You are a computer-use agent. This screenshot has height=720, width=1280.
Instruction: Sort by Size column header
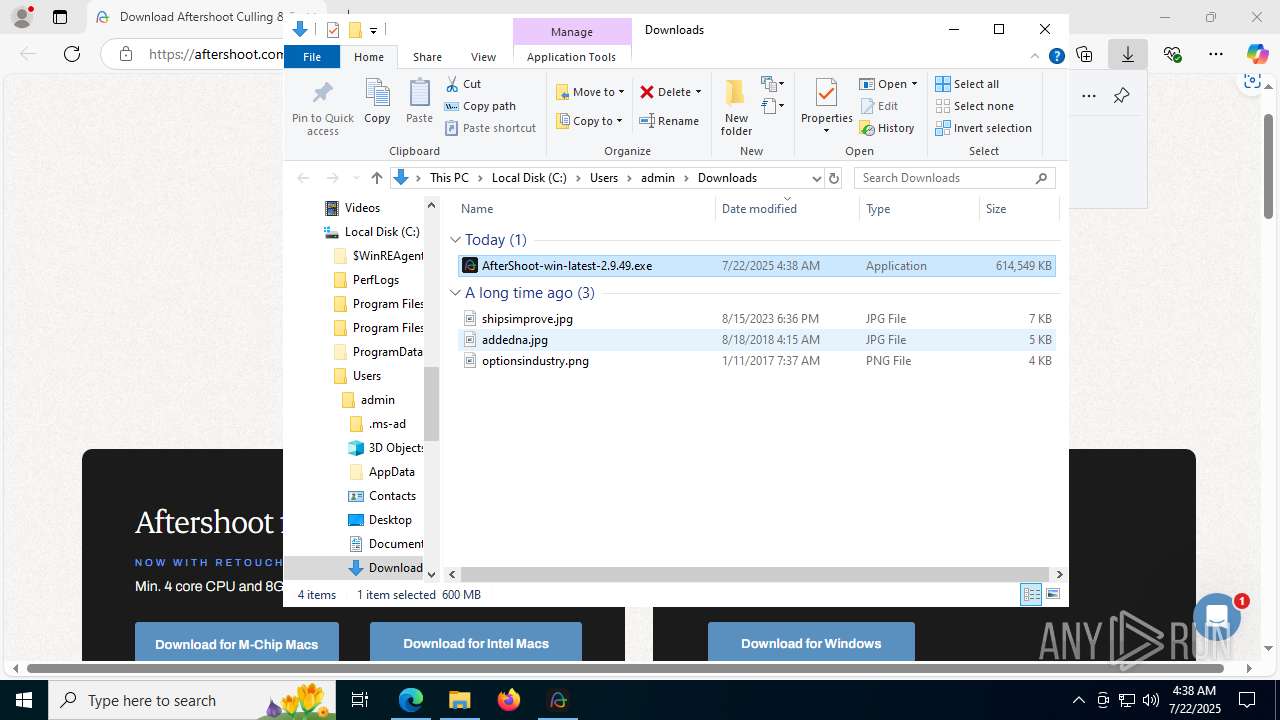coord(1018,209)
